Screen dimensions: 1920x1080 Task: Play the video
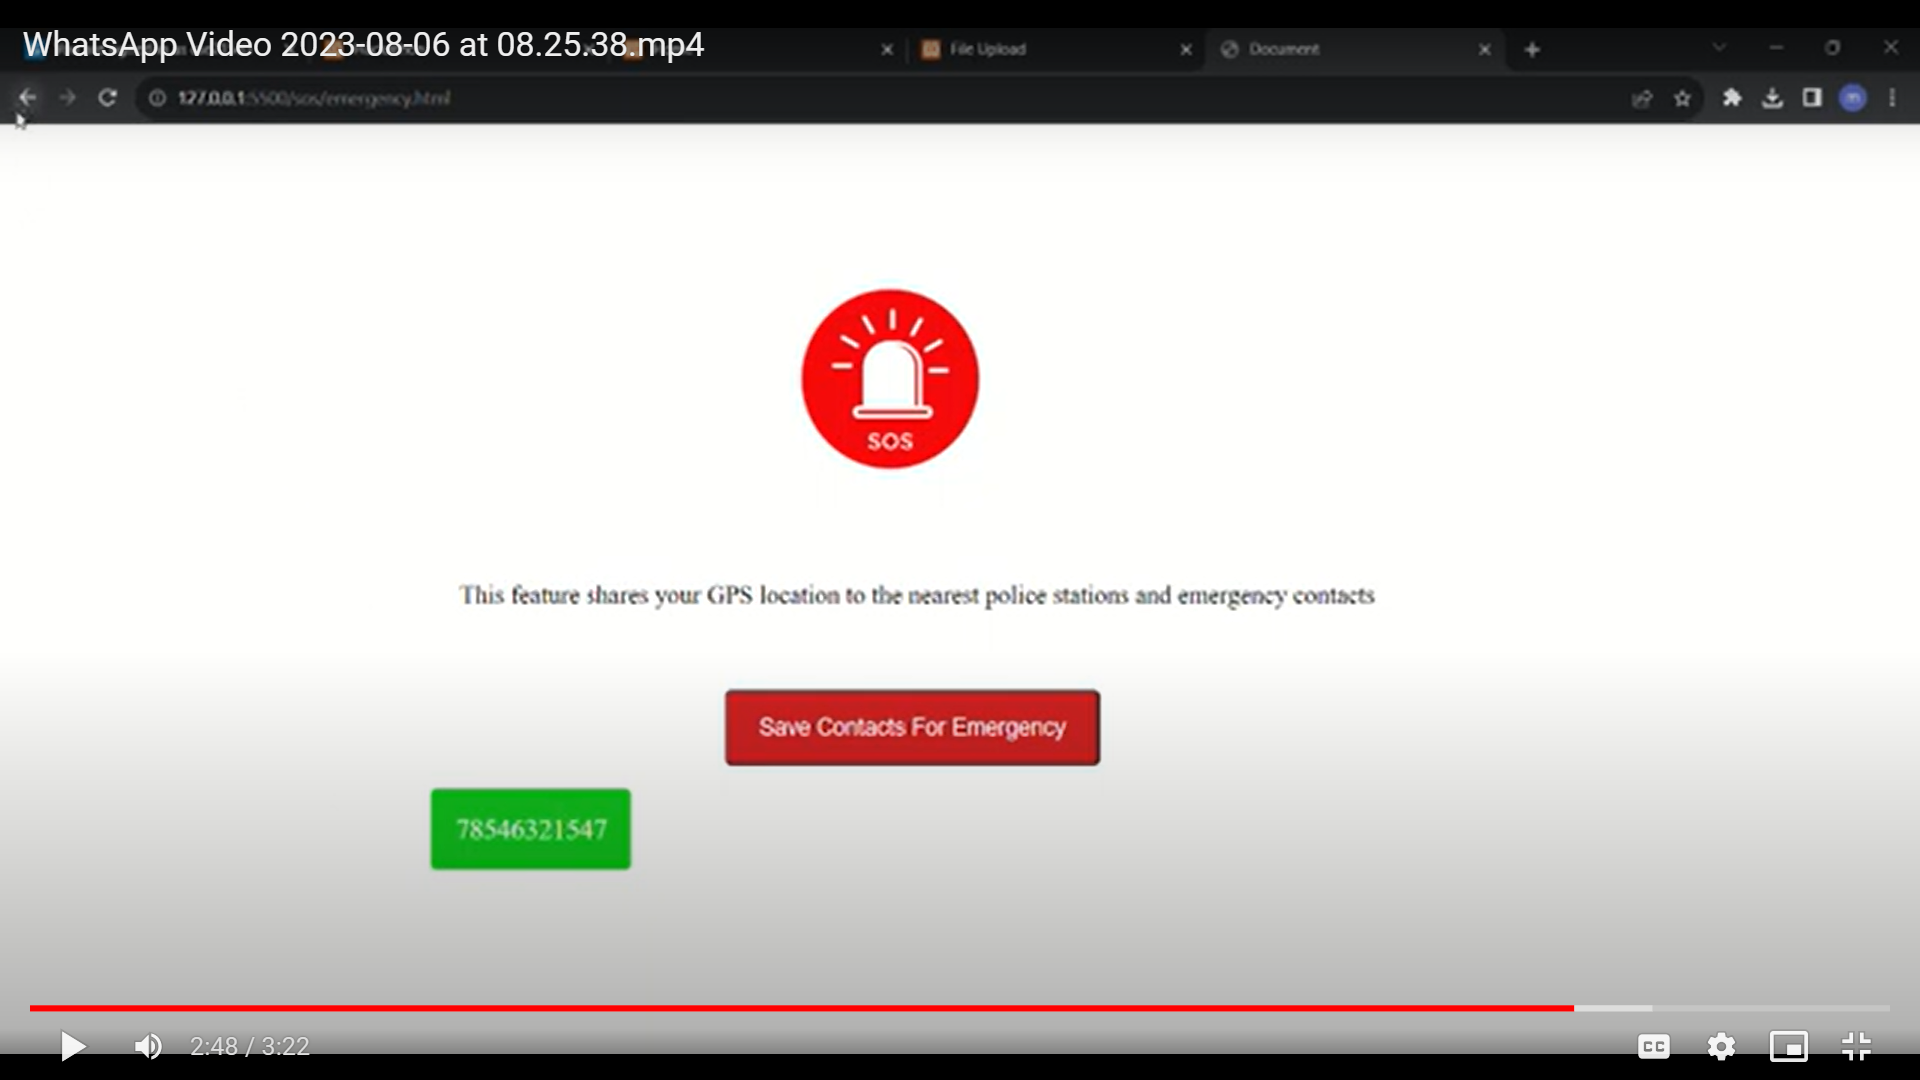coord(73,1046)
